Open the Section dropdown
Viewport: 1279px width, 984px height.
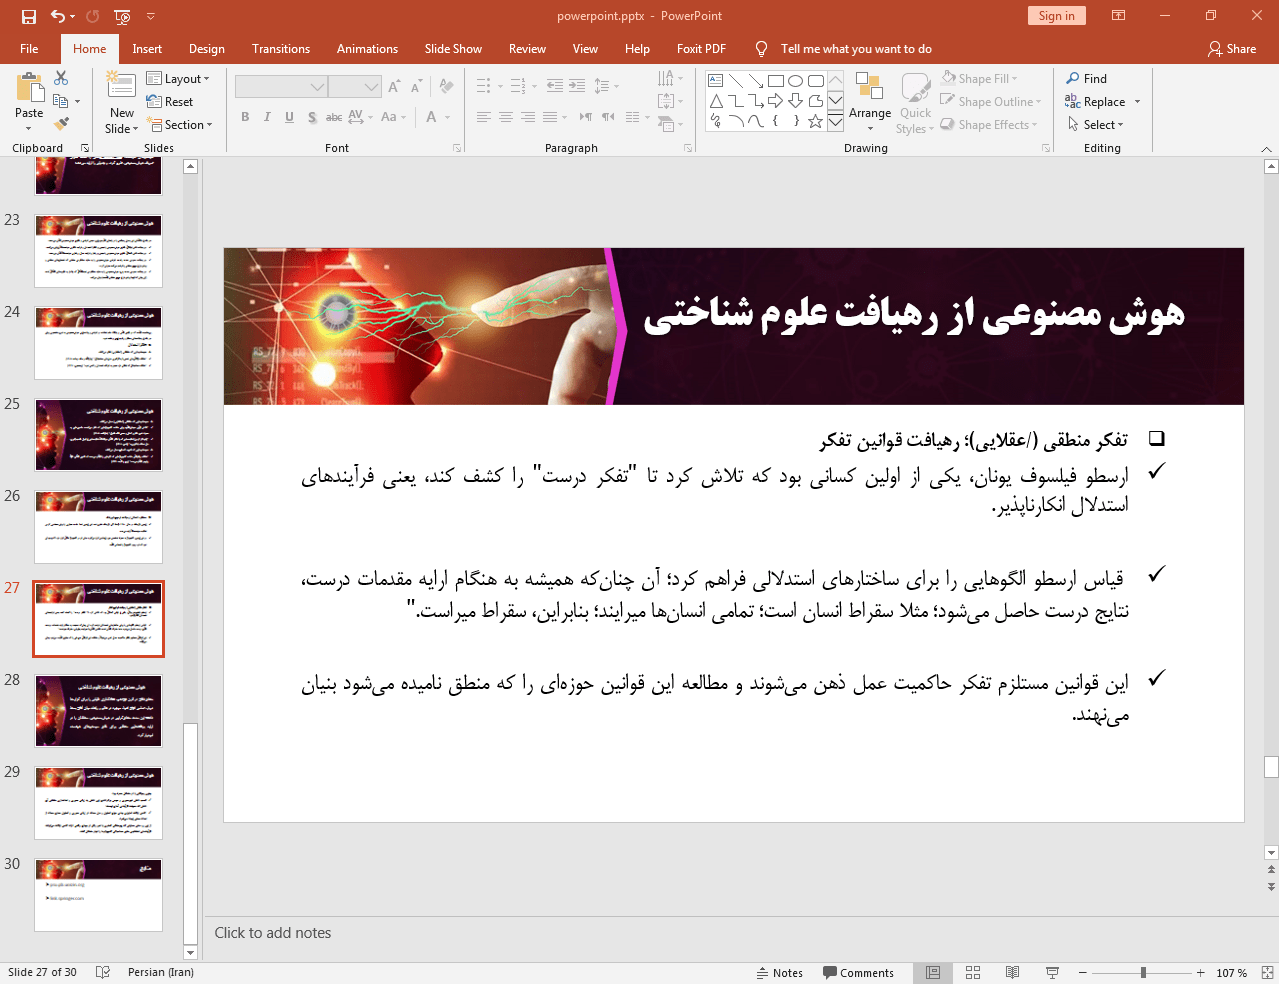pyautogui.click(x=180, y=125)
